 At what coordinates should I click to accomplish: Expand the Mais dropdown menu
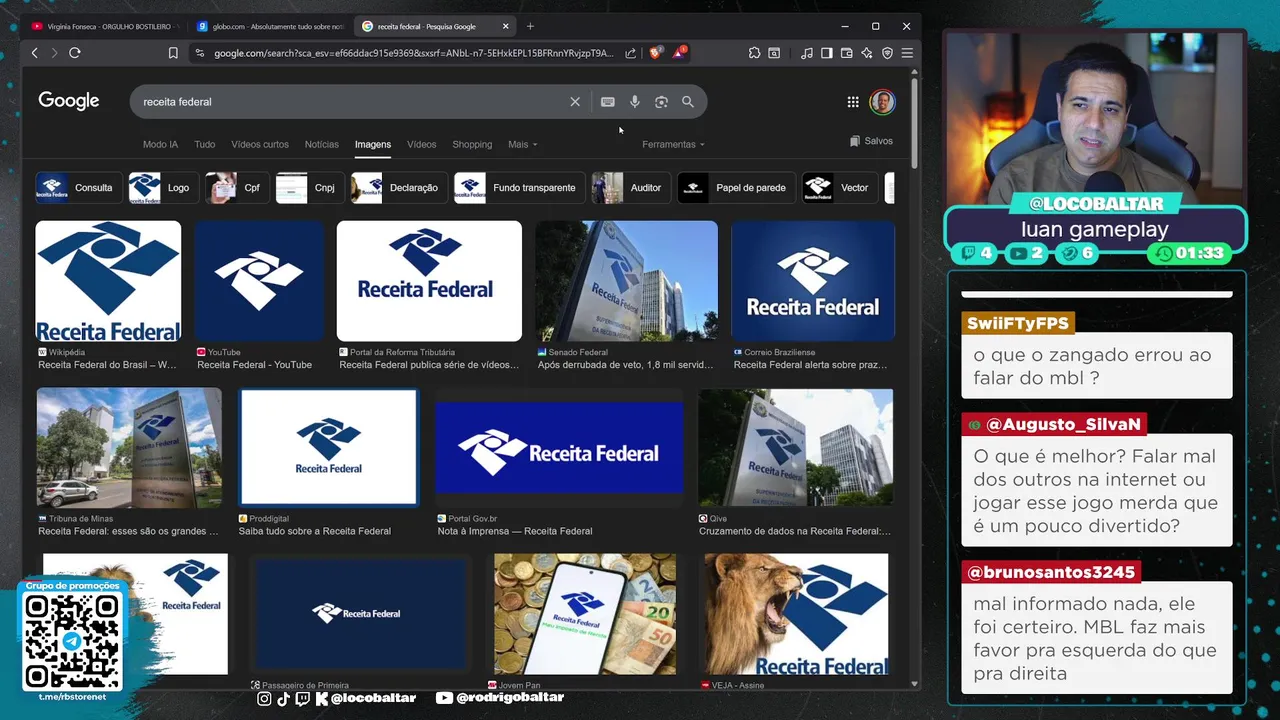[x=522, y=144]
